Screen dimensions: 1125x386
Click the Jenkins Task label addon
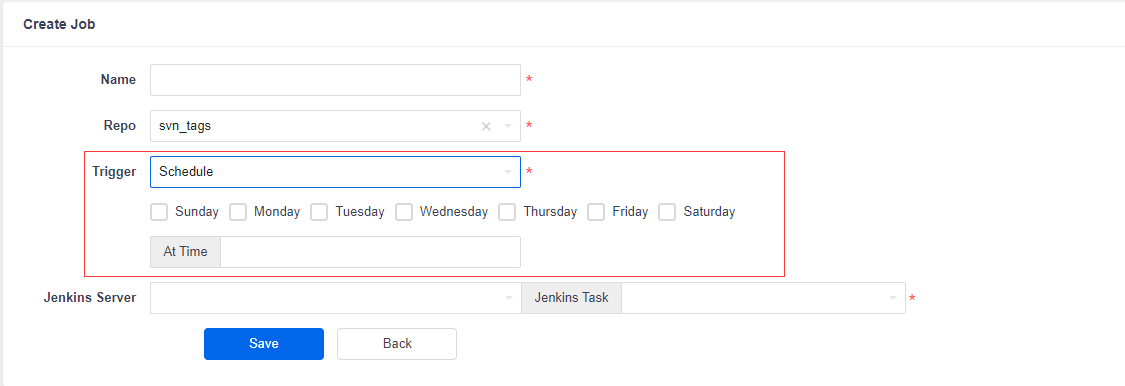pyautogui.click(x=571, y=298)
